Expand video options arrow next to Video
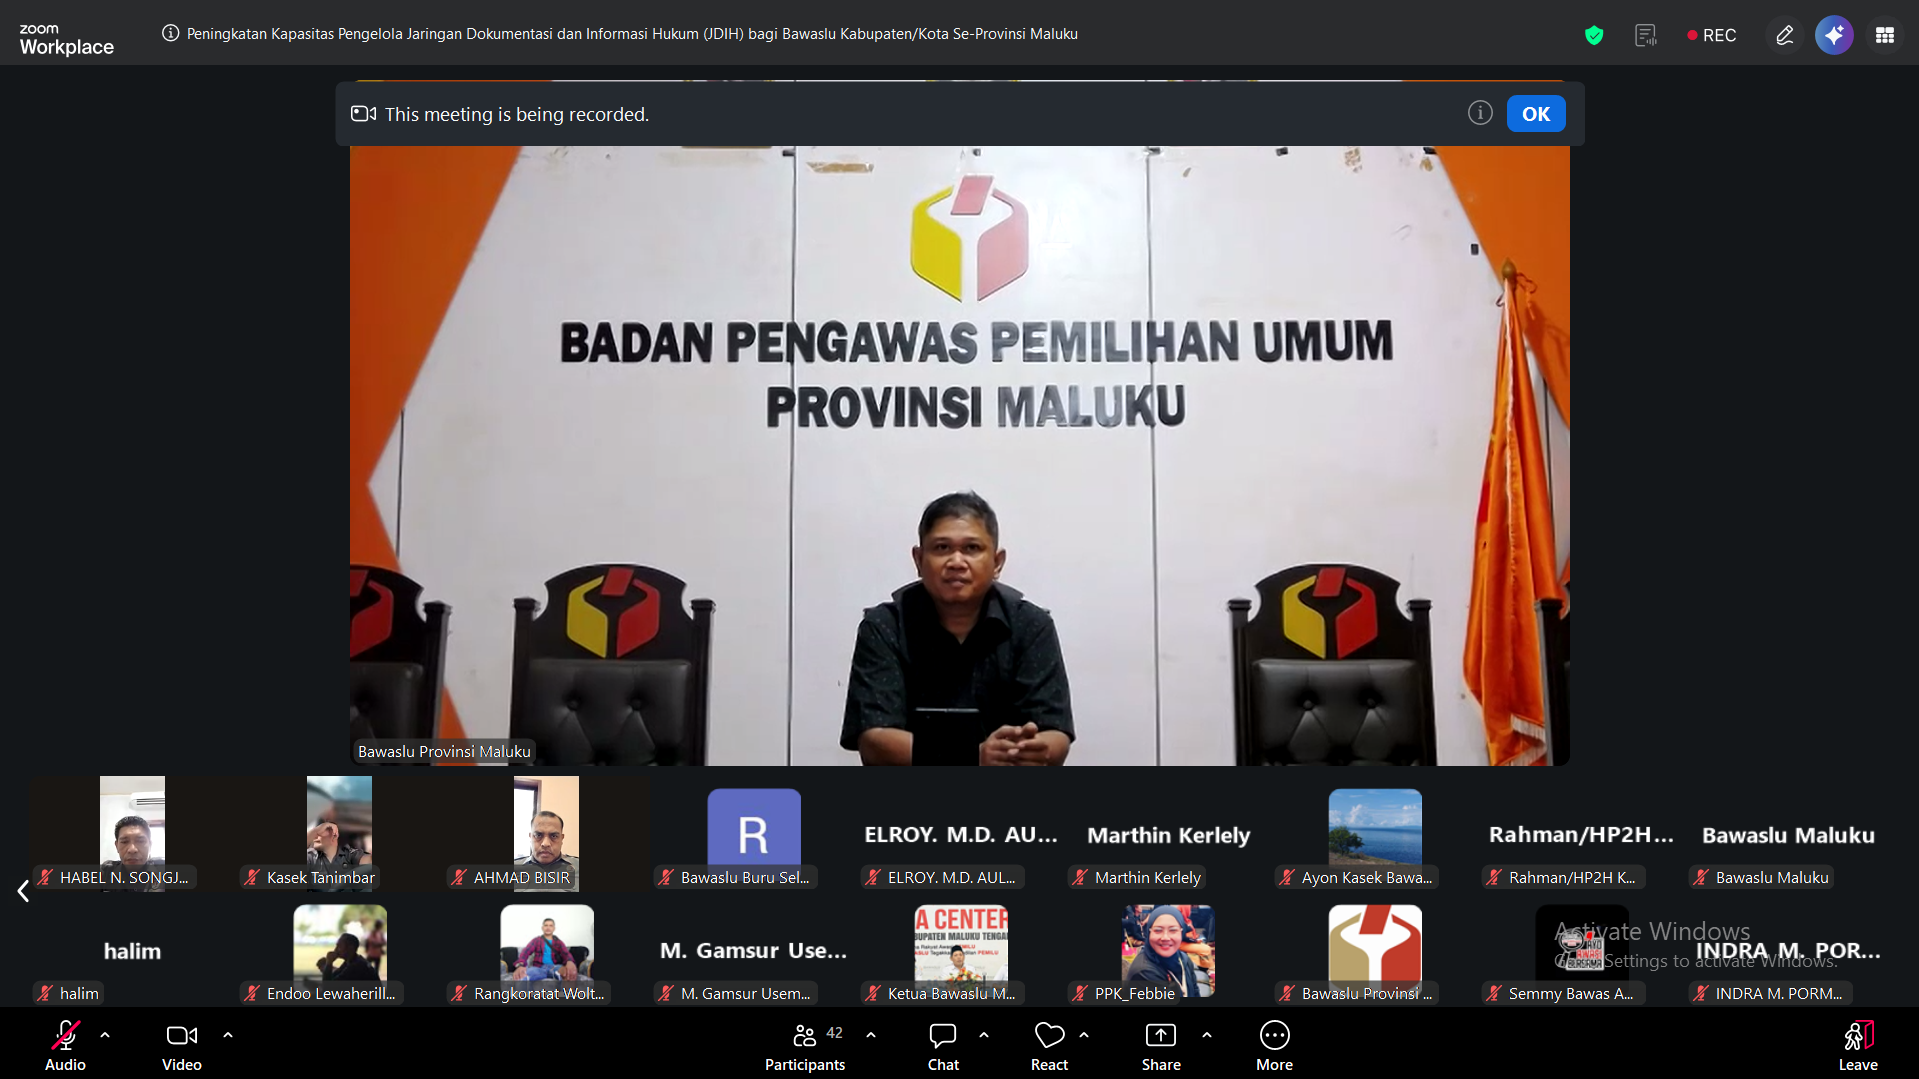 pos(228,1035)
